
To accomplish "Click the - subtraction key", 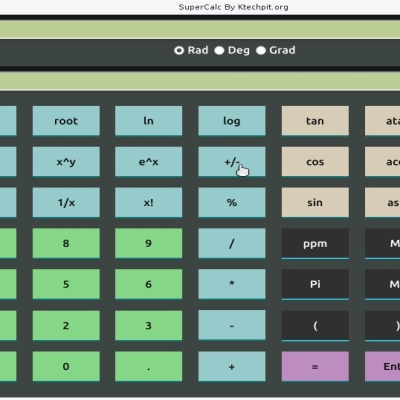I will click(232, 325).
